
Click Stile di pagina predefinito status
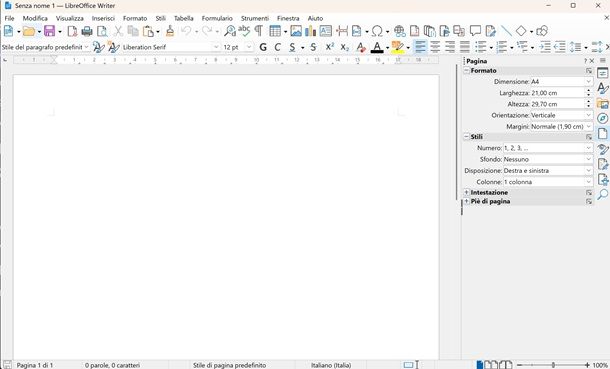230,365
